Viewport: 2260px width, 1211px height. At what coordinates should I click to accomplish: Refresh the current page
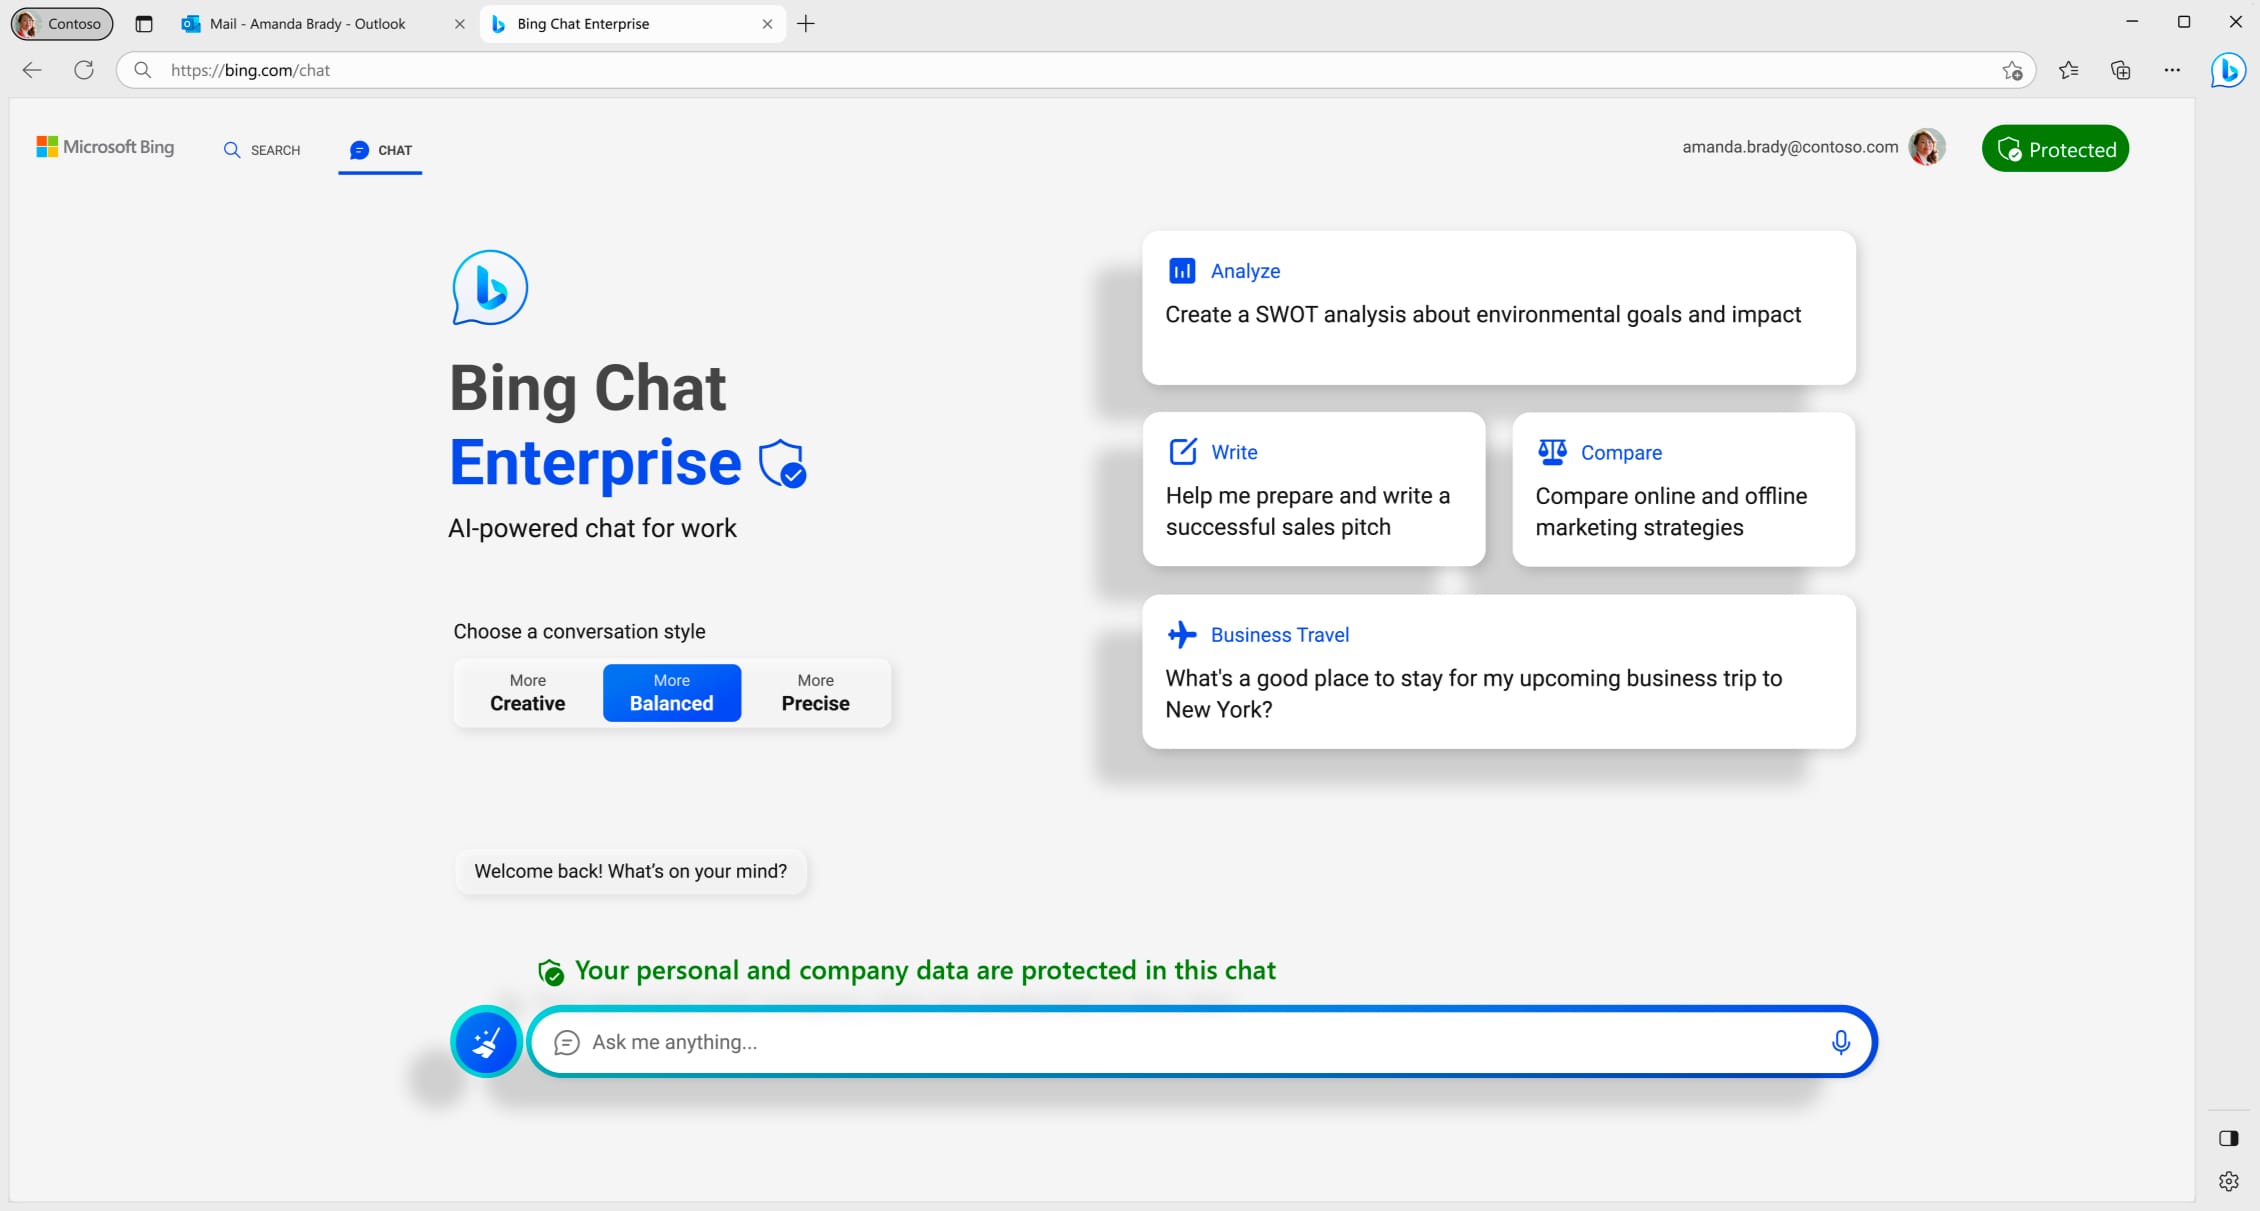(x=84, y=70)
